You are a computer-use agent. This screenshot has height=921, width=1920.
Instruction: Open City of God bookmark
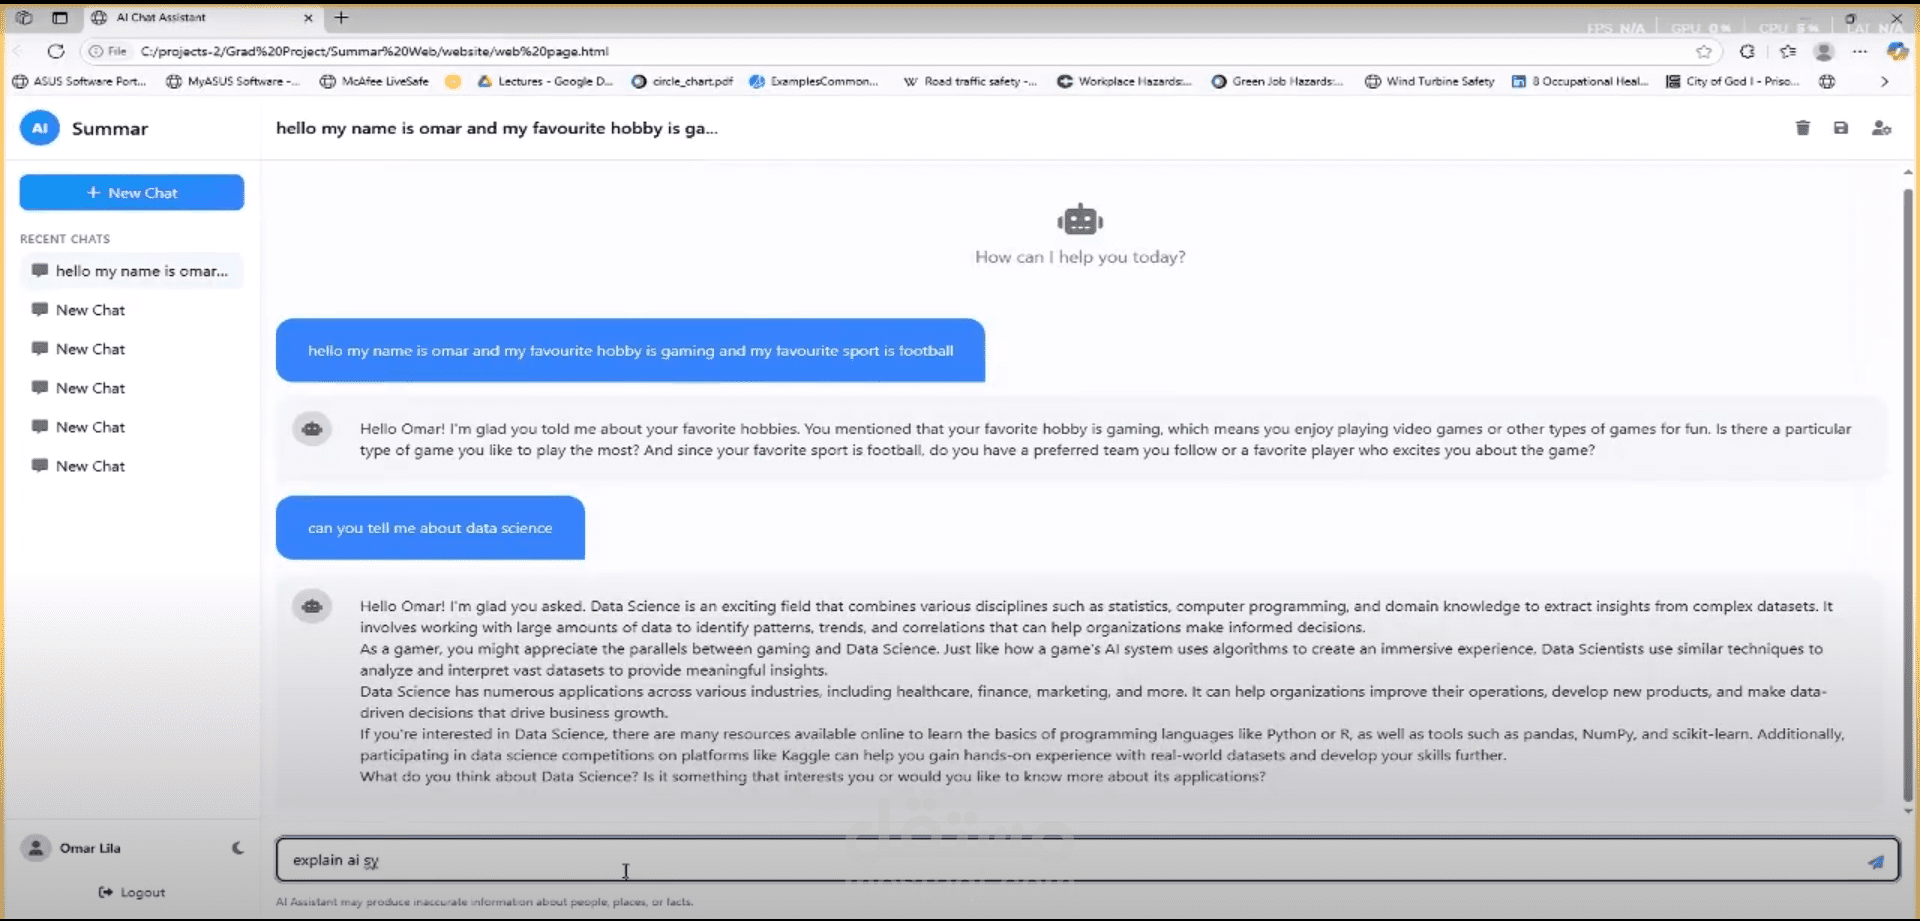[x=1733, y=81]
